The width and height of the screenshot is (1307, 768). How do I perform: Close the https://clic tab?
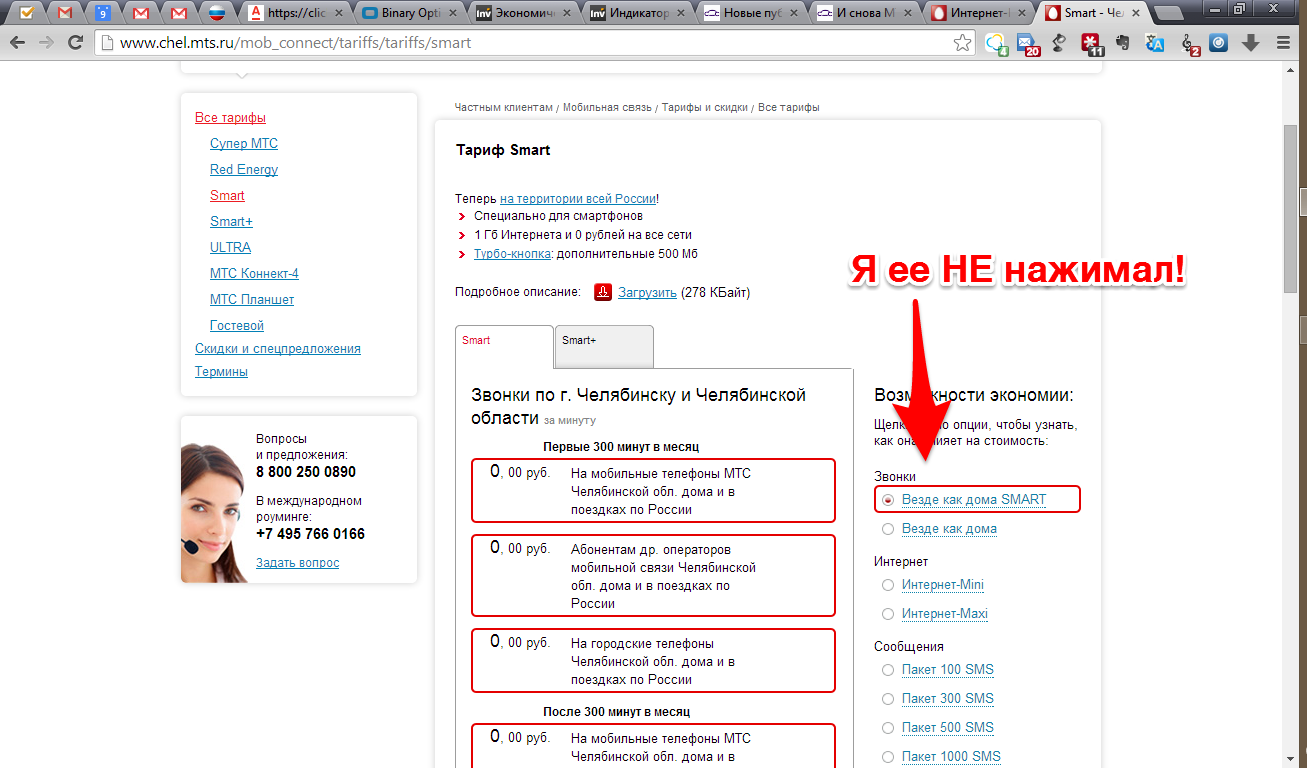pyautogui.click(x=340, y=13)
